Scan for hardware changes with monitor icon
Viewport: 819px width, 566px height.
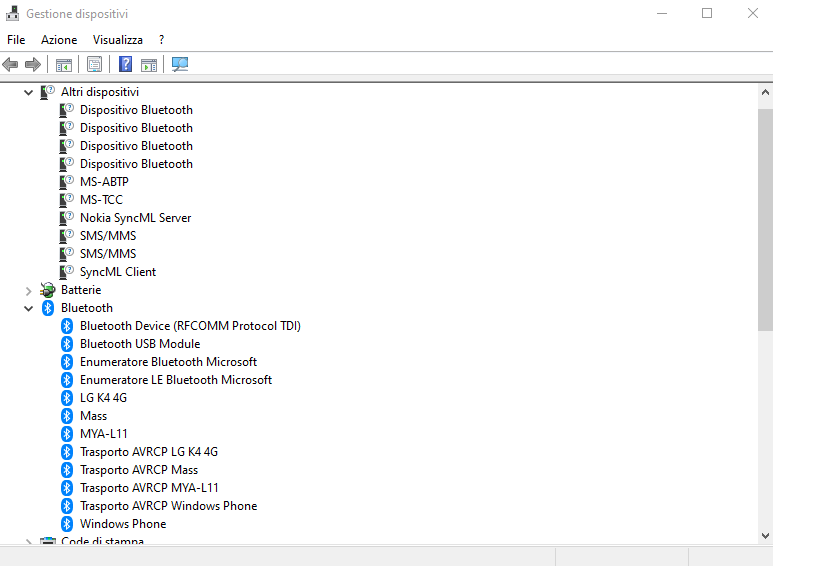[x=180, y=64]
